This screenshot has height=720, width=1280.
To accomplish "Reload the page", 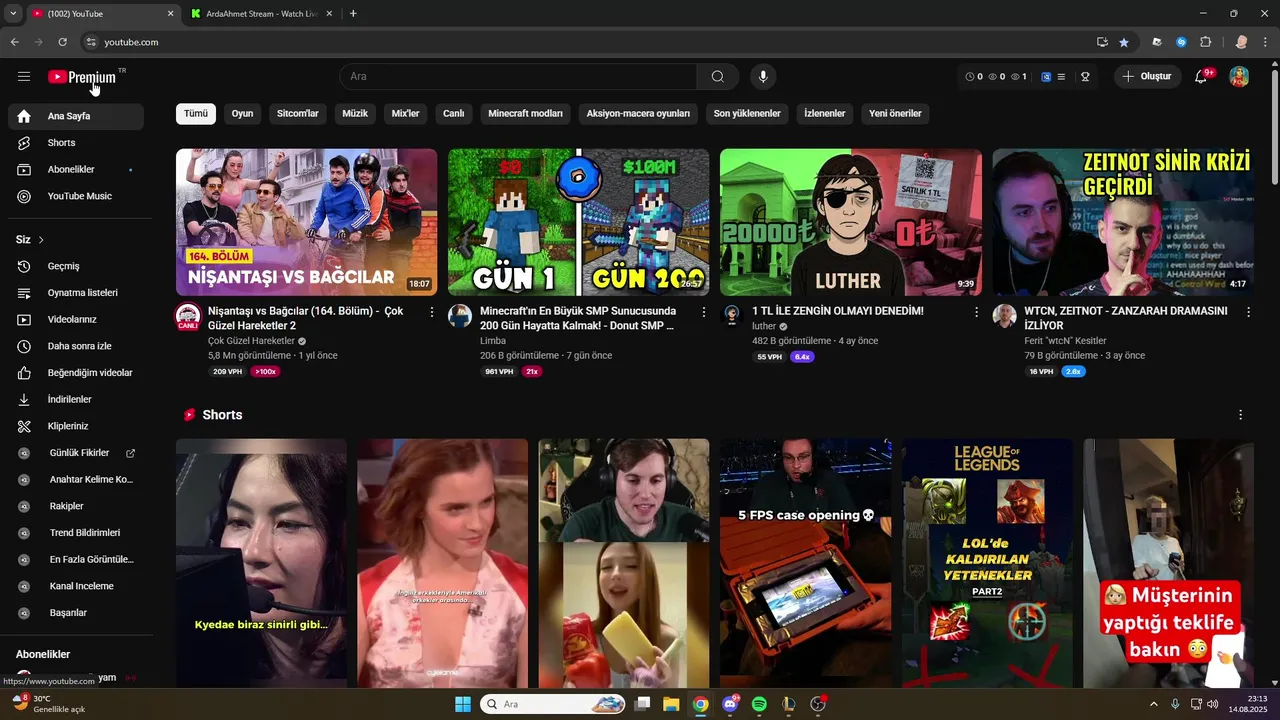I will 62,42.
